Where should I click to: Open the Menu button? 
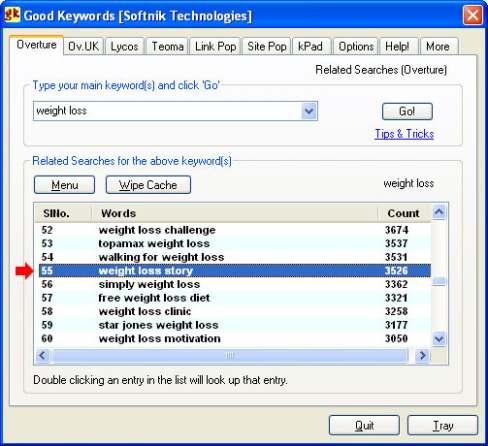tap(64, 185)
